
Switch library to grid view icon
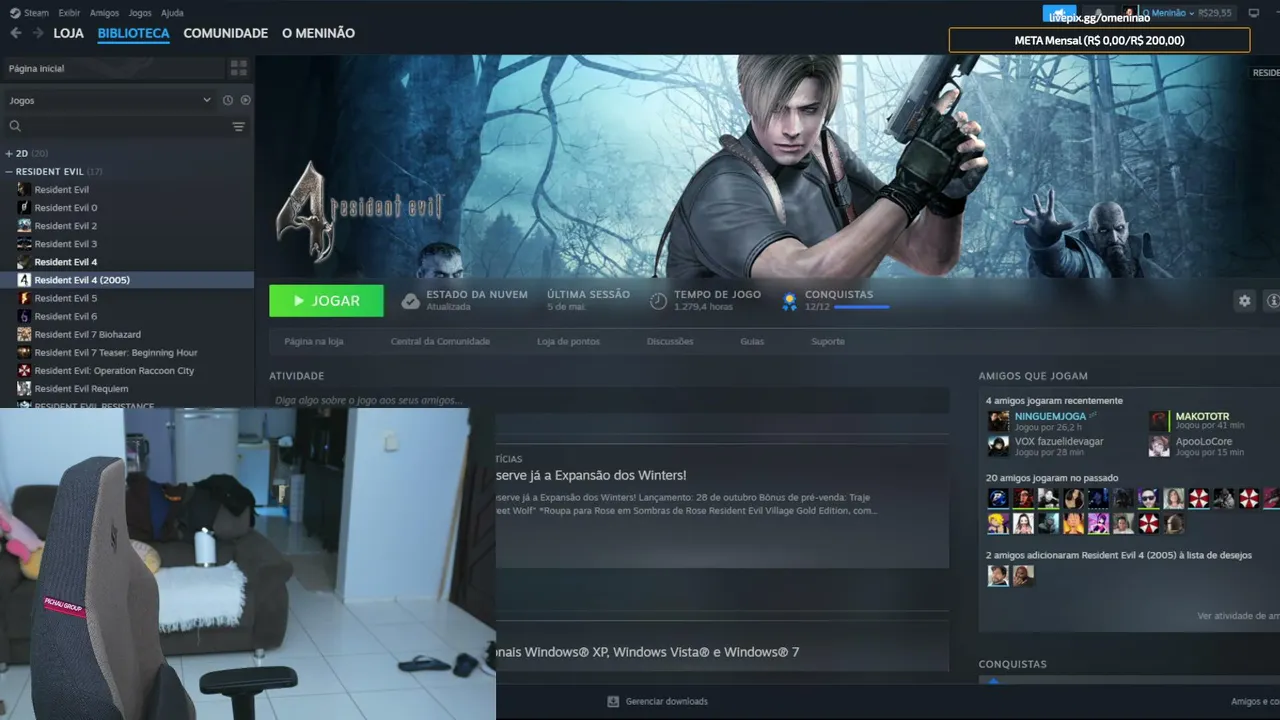(238, 68)
